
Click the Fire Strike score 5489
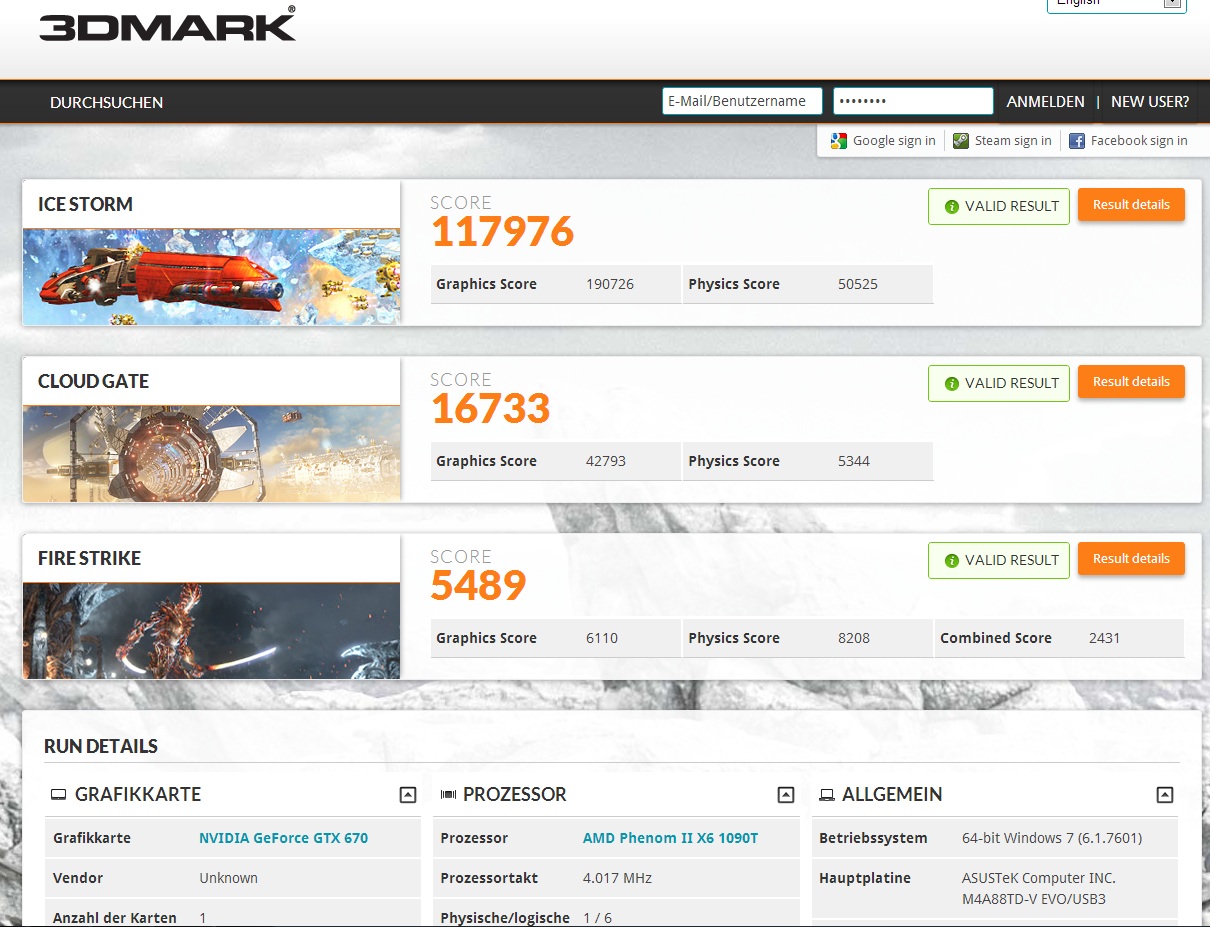tap(478, 586)
